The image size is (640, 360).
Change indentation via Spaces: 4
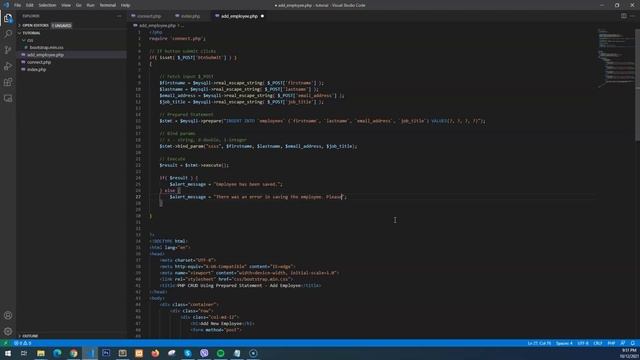[x=564, y=343]
